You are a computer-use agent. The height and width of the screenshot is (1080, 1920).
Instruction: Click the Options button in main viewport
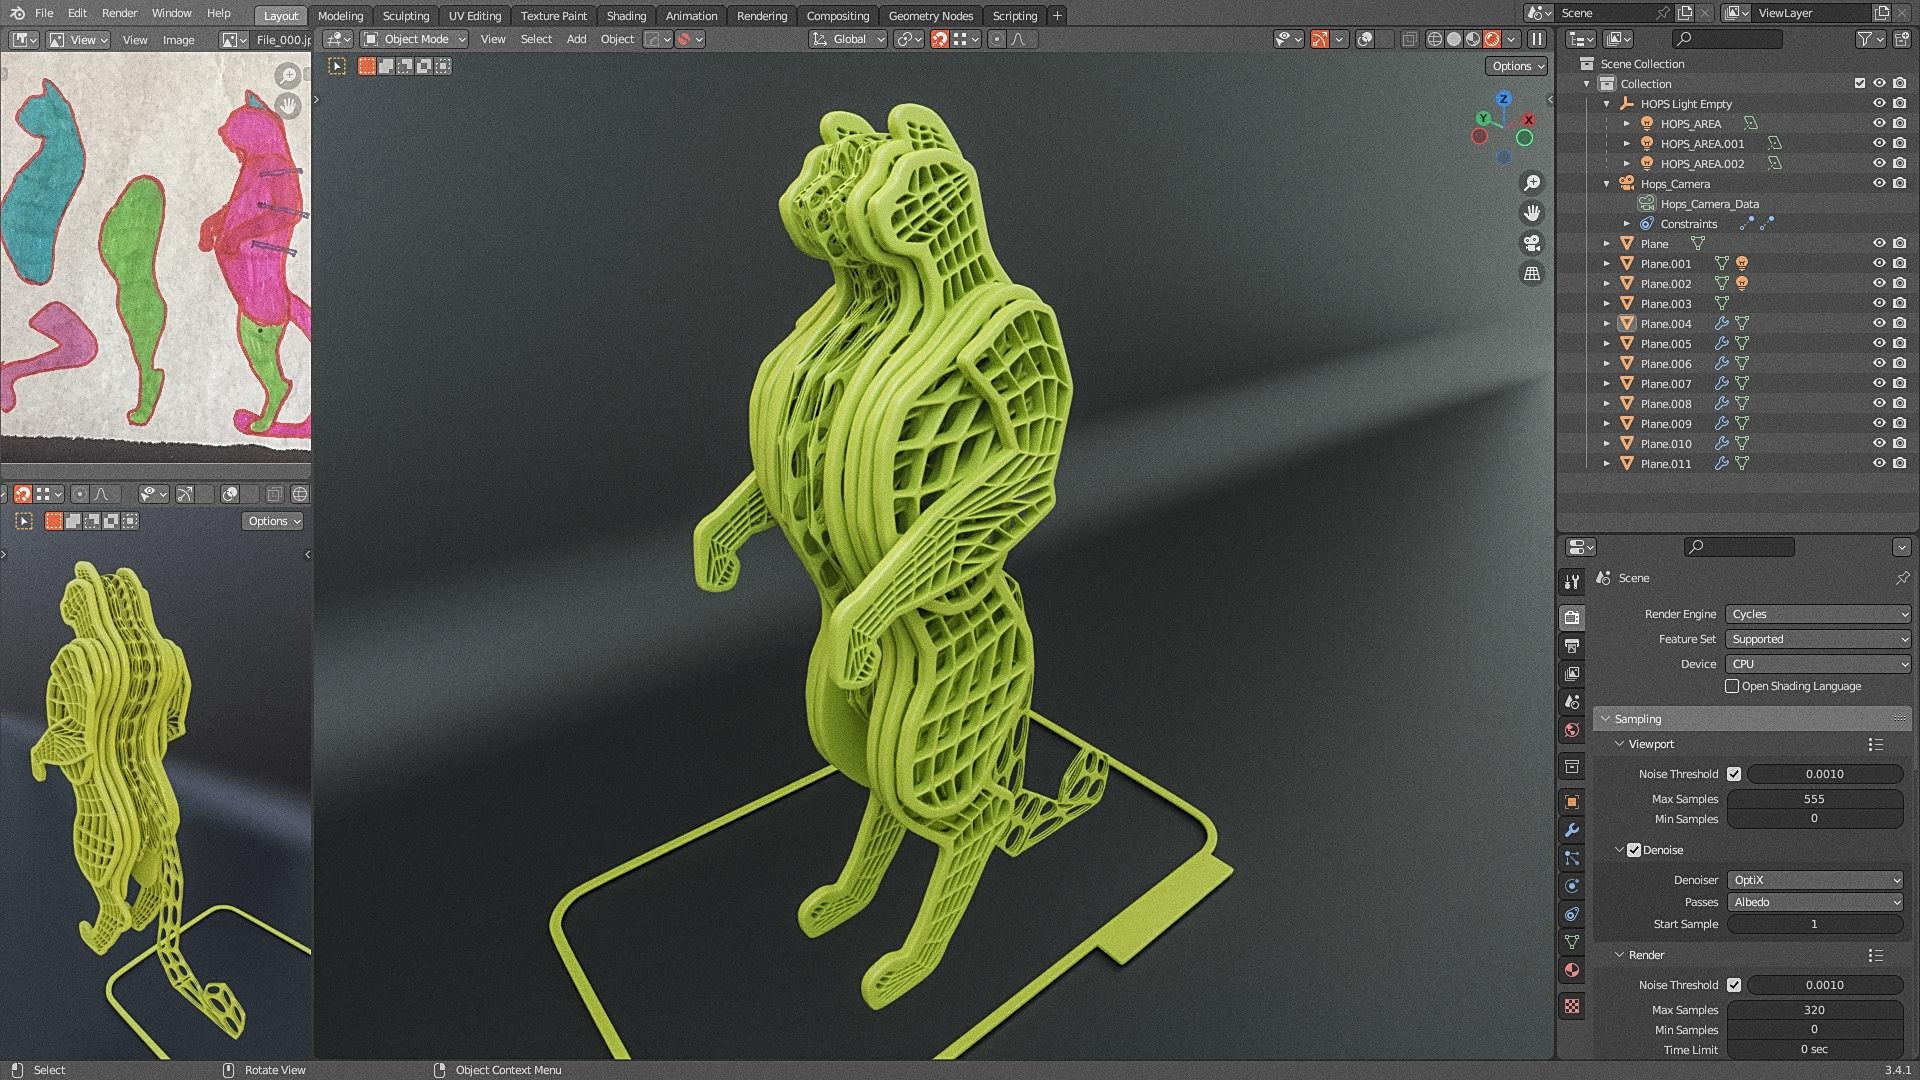1517,66
